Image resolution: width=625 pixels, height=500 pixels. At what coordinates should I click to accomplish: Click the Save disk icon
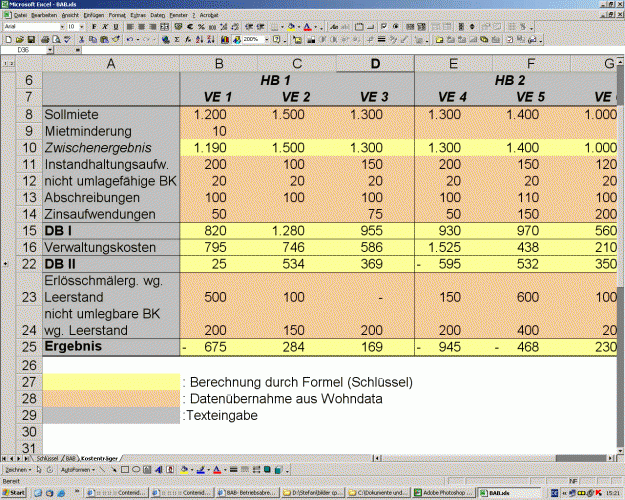[x=29, y=39]
